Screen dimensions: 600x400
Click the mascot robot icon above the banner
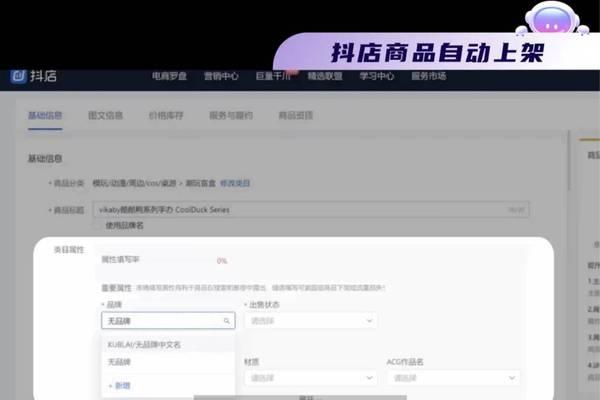pos(552,18)
